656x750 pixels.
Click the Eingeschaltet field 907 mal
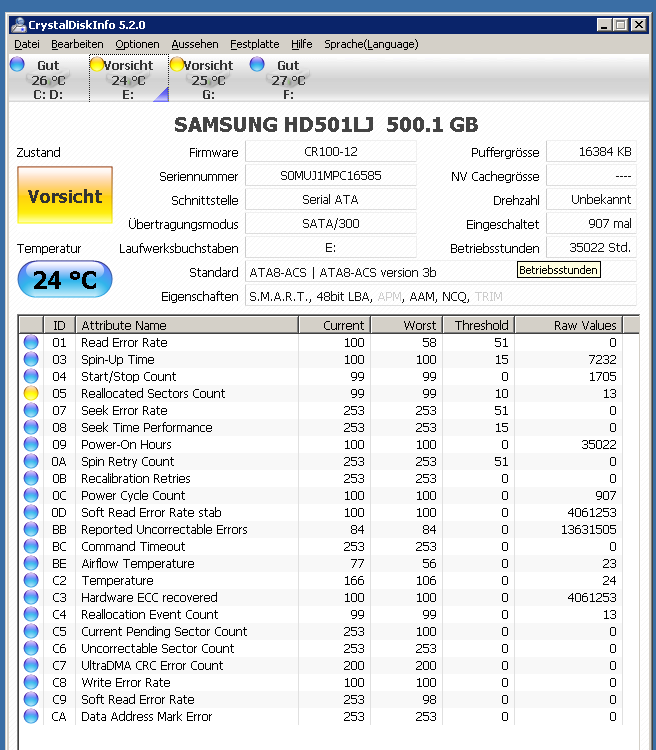pyautogui.click(x=591, y=223)
